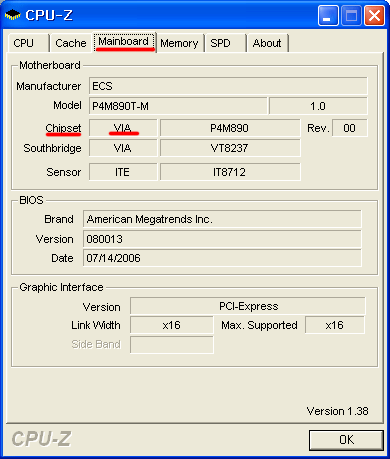Image resolution: width=390 pixels, height=459 pixels.
Task: Click the OK button
Action: (x=346, y=440)
